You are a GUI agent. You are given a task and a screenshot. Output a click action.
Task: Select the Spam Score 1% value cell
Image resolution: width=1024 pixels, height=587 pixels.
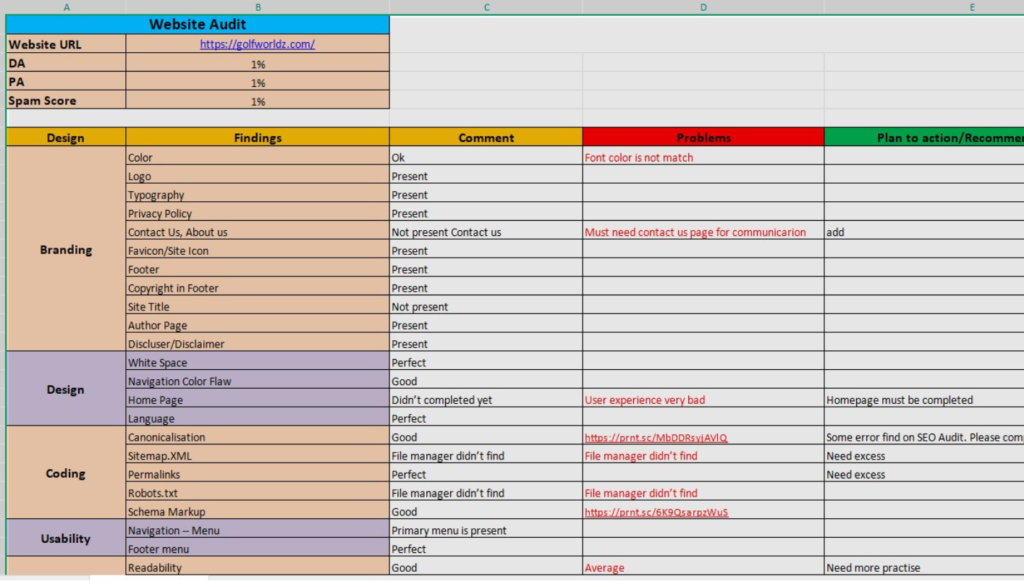tap(257, 101)
